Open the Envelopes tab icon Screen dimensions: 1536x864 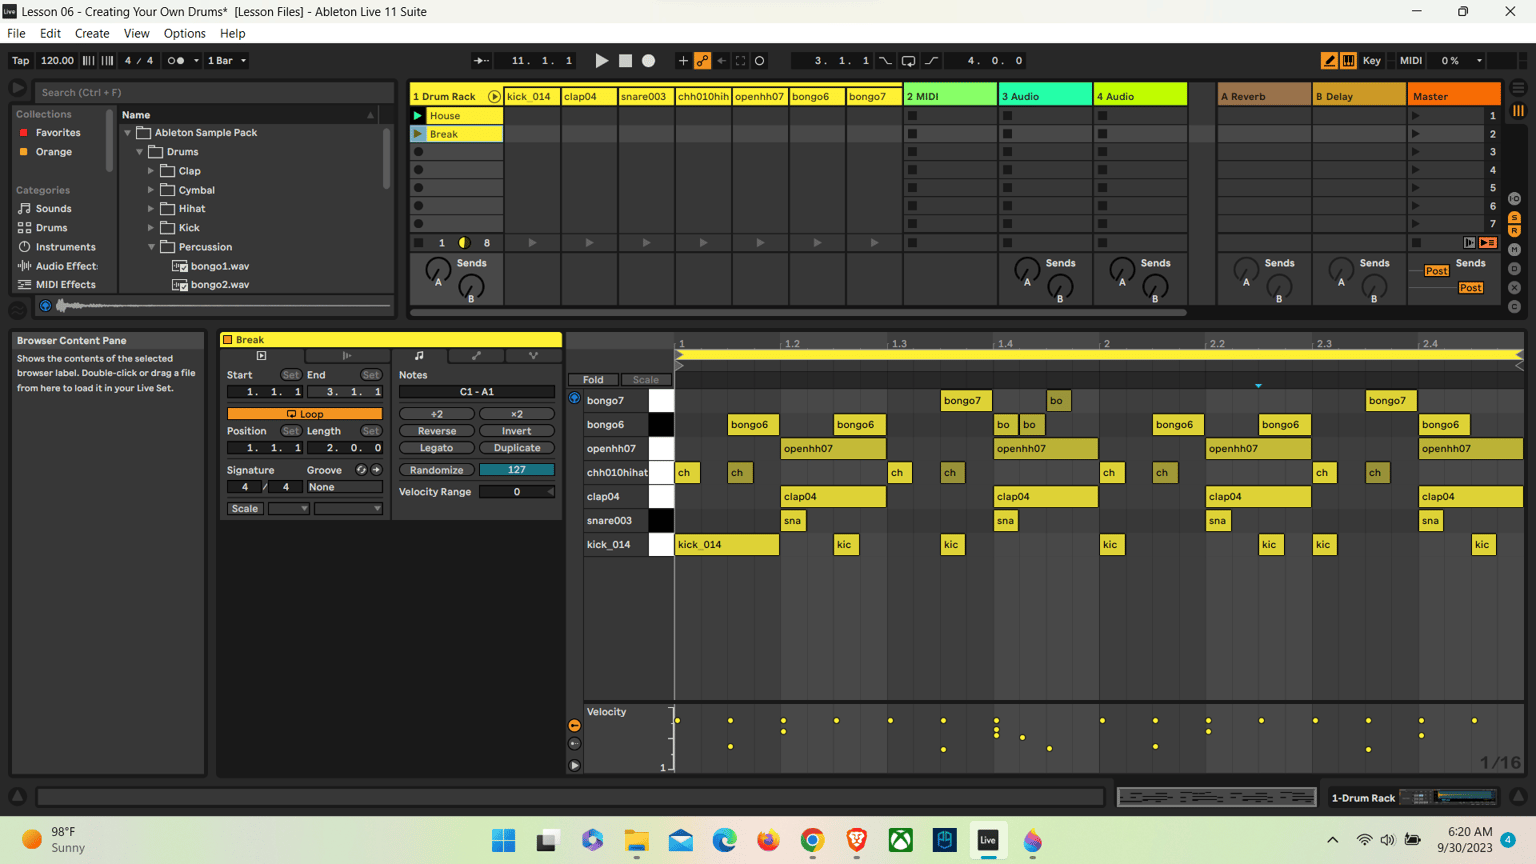pos(476,356)
